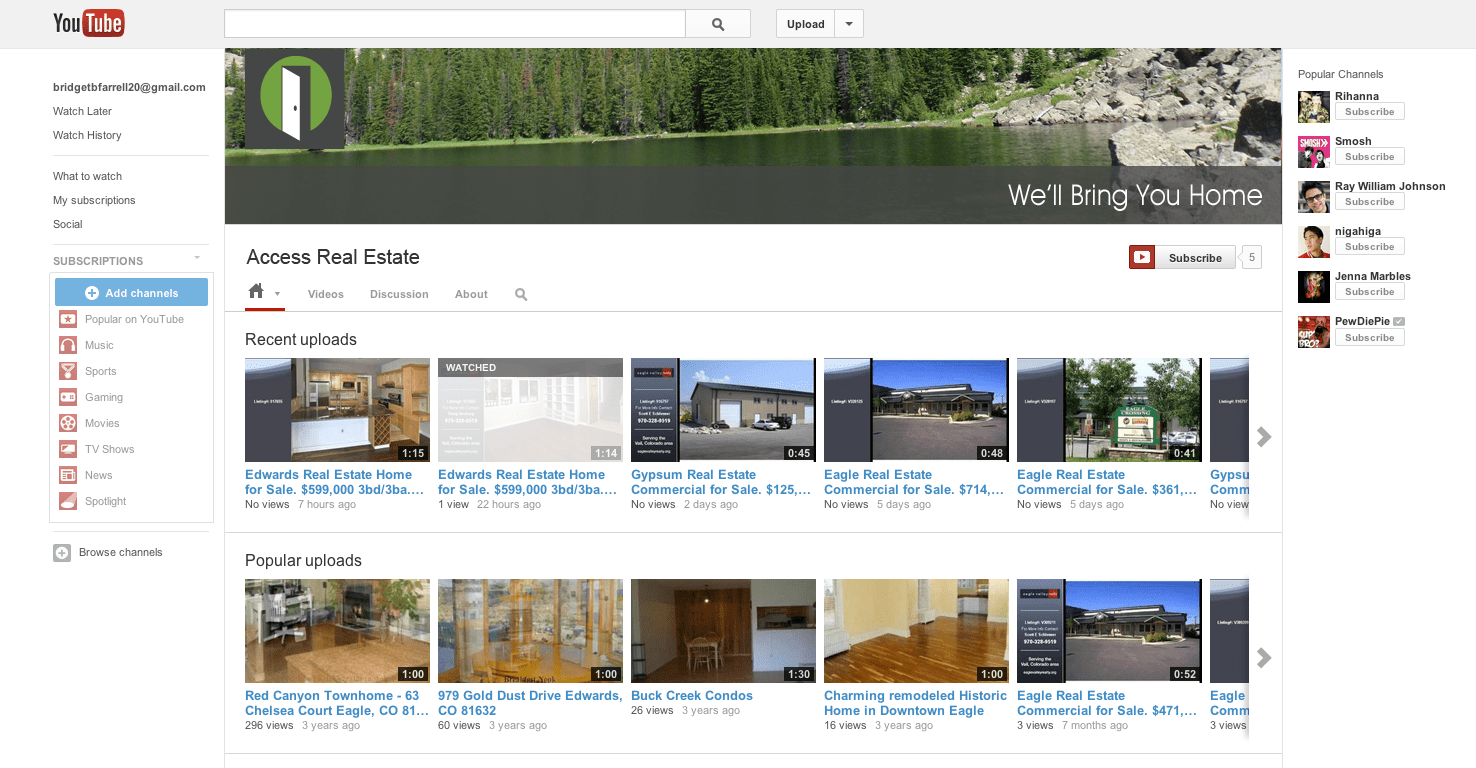Open the WATCHED Edwards Real Estate thumbnail
1476x768 pixels.
530,410
